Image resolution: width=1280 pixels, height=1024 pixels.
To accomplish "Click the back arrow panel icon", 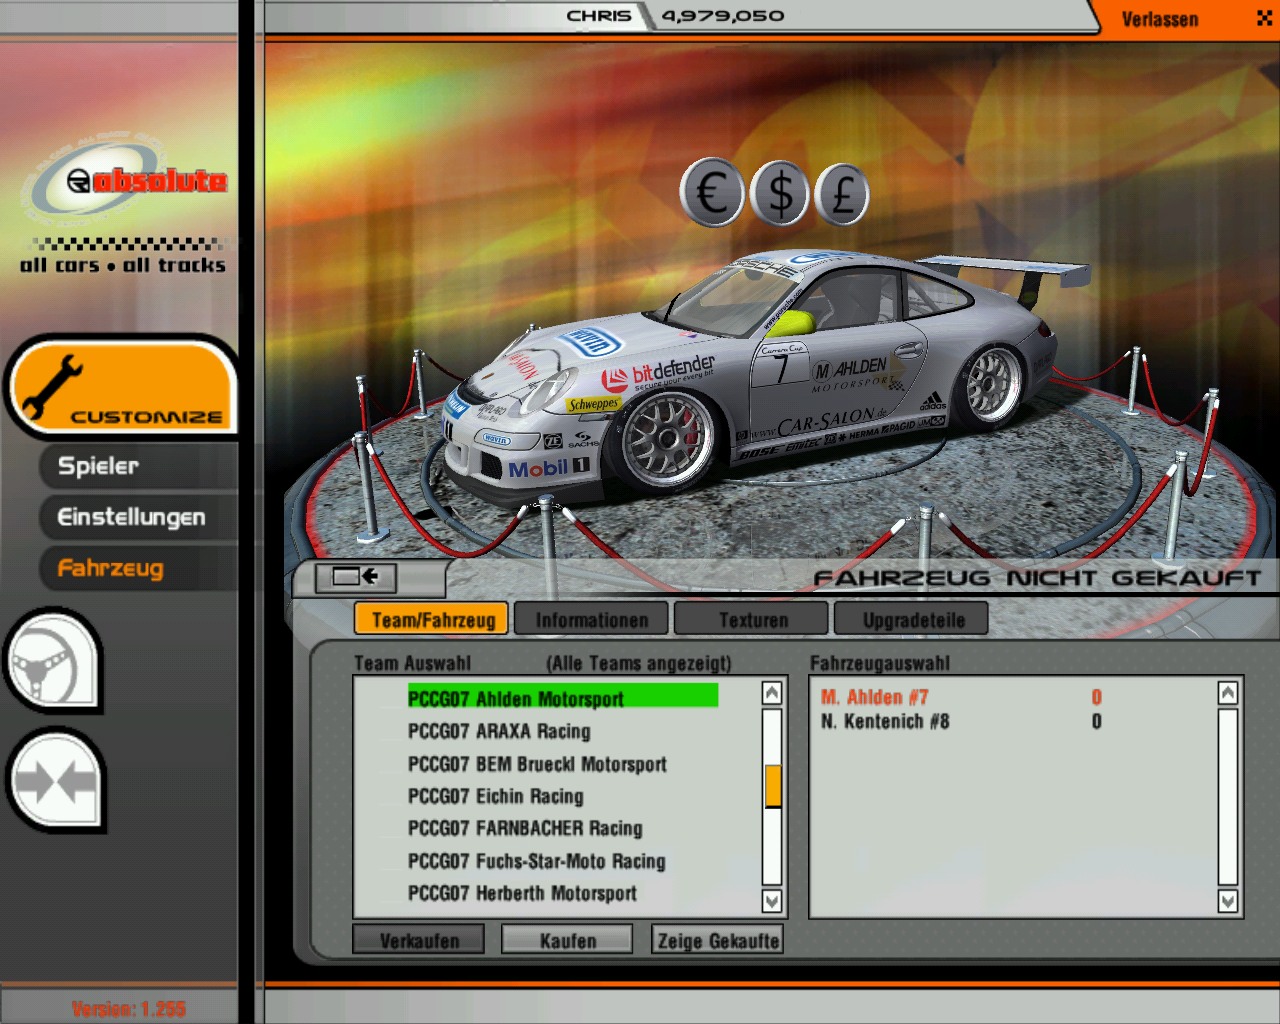I will pos(356,577).
